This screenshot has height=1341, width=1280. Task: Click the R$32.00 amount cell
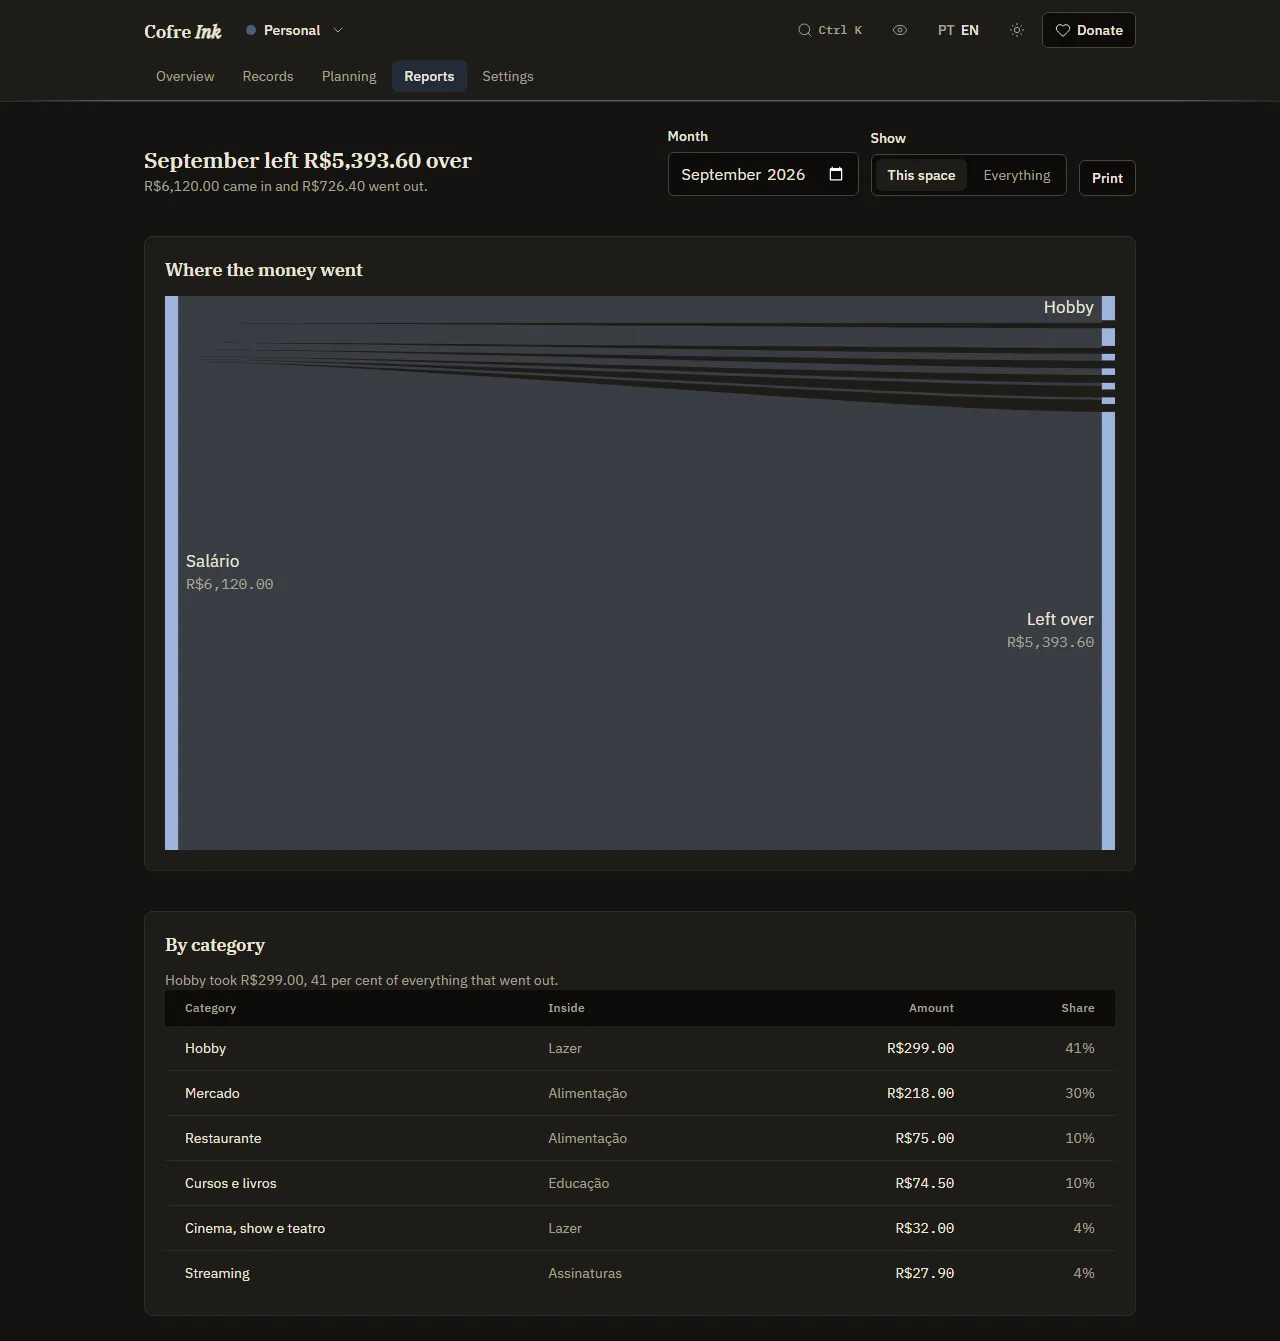coord(925,1228)
